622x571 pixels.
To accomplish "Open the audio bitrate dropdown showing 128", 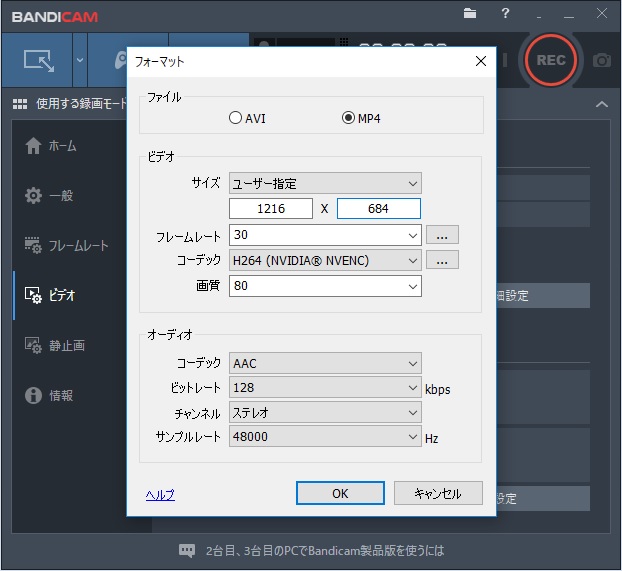I will [325, 387].
